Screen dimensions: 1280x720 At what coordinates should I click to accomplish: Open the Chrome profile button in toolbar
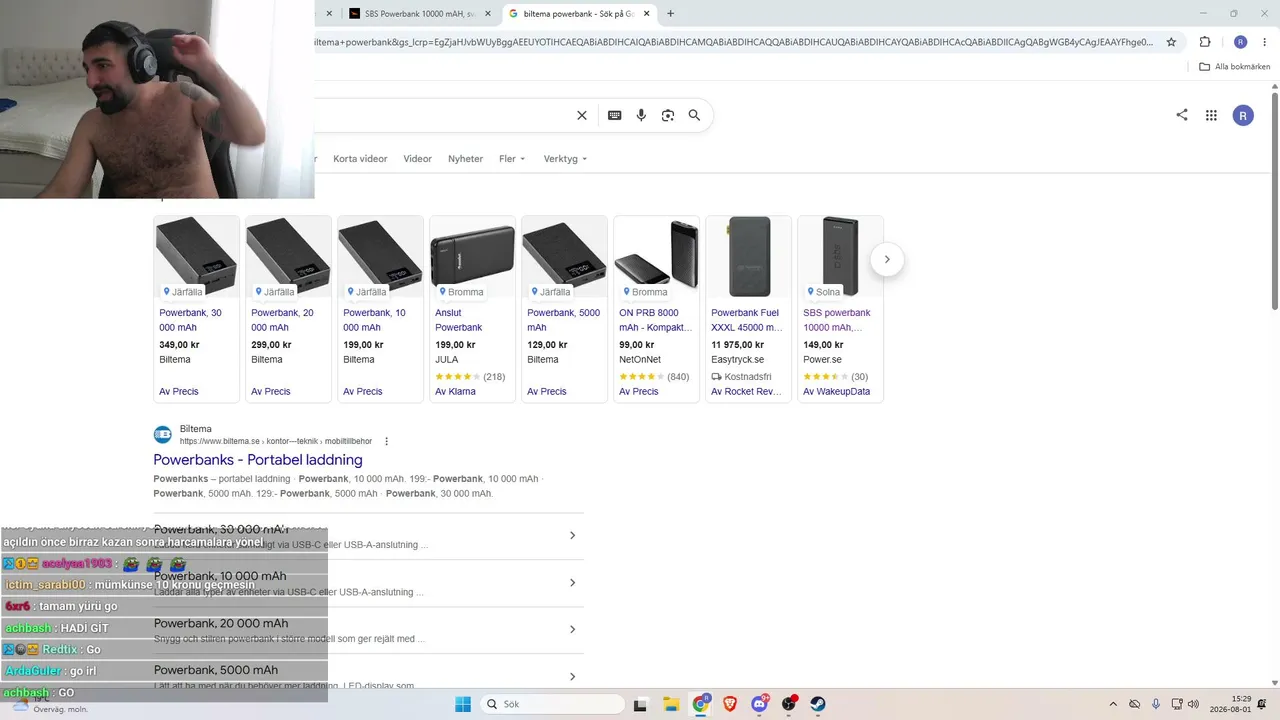tap(1240, 42)
